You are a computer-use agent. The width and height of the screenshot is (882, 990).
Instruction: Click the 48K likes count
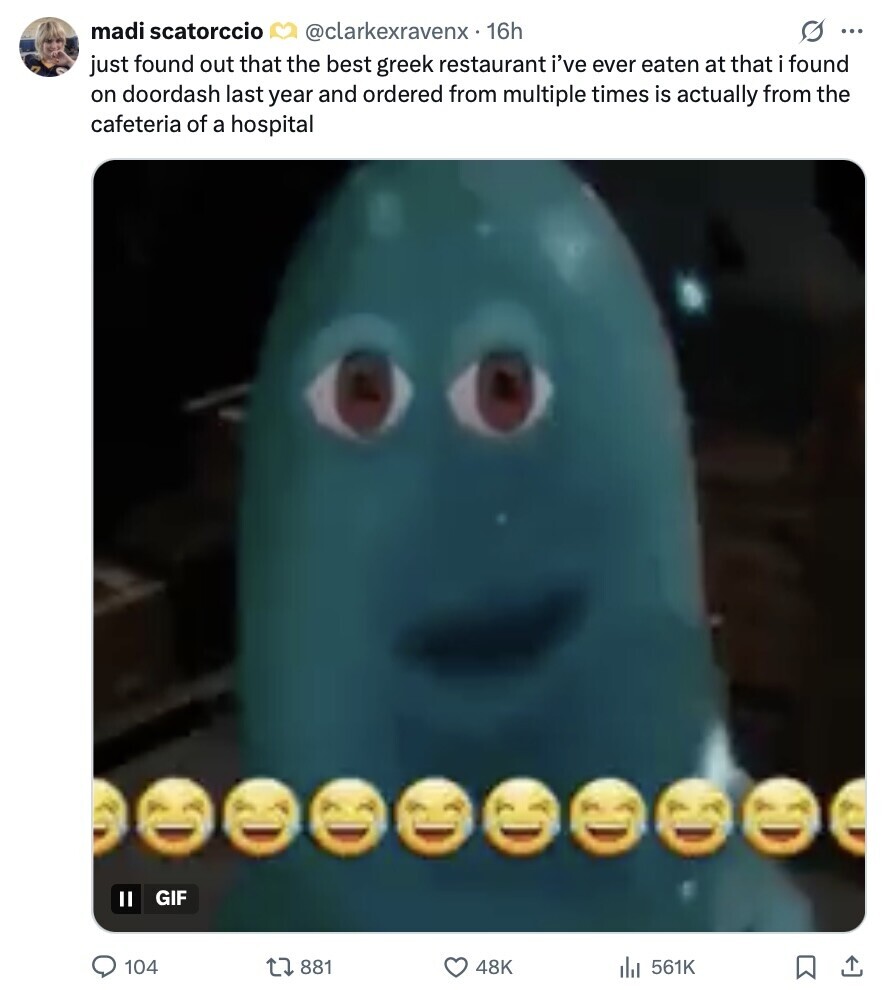coord(494,967)
